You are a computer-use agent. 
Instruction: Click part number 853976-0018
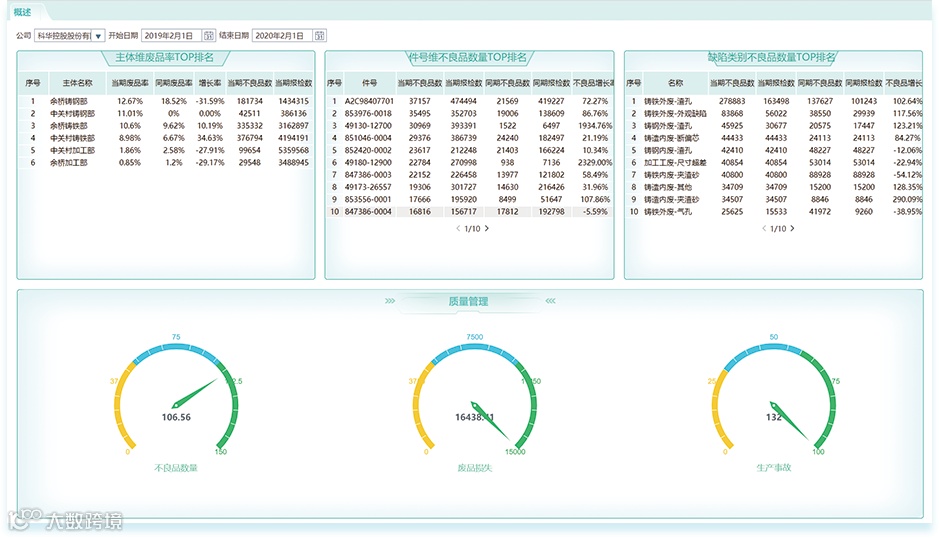[368, 113]
